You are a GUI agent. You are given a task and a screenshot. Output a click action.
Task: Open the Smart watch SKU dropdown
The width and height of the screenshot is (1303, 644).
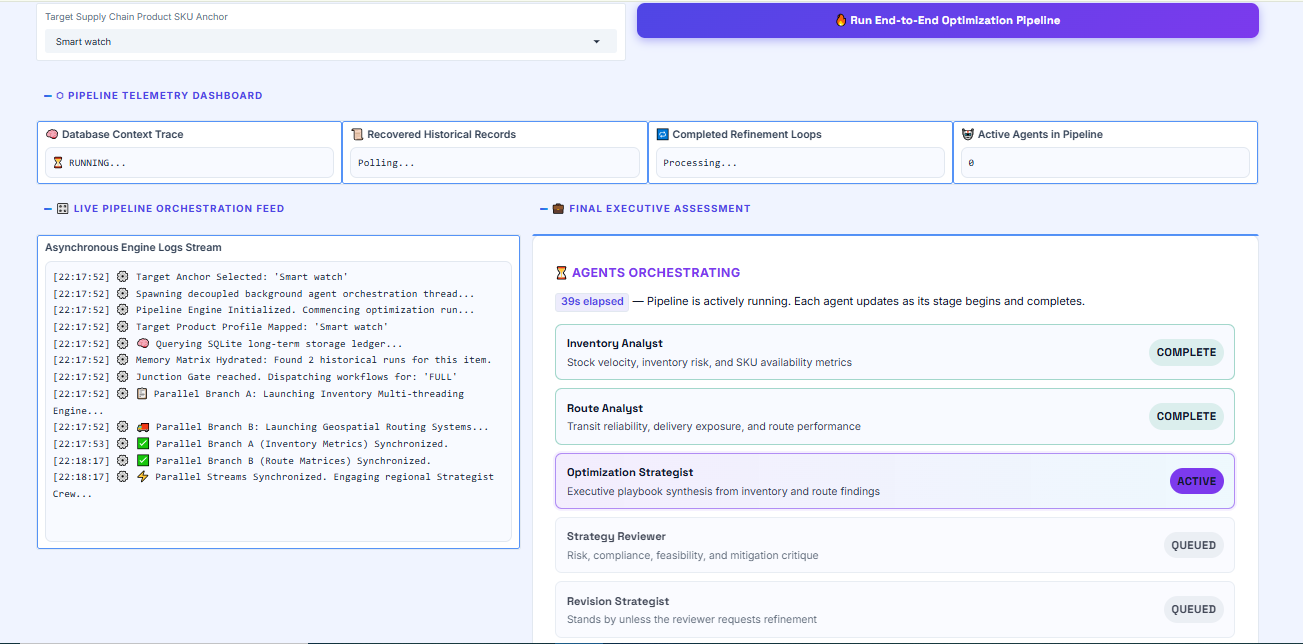click(330, 41)
